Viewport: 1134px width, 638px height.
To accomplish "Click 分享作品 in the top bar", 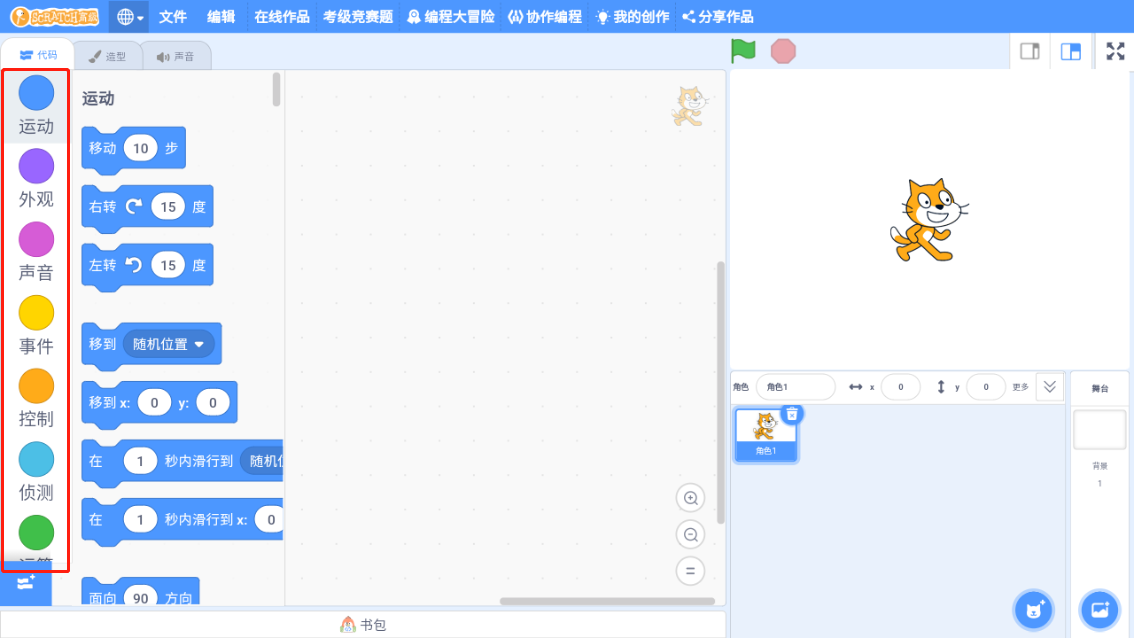I will point(718,16).
